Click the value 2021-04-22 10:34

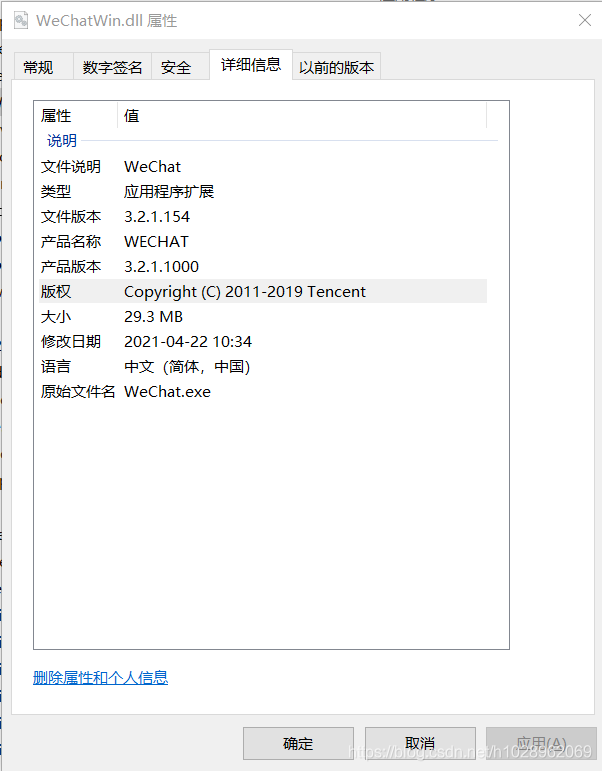tap(188, 341)
